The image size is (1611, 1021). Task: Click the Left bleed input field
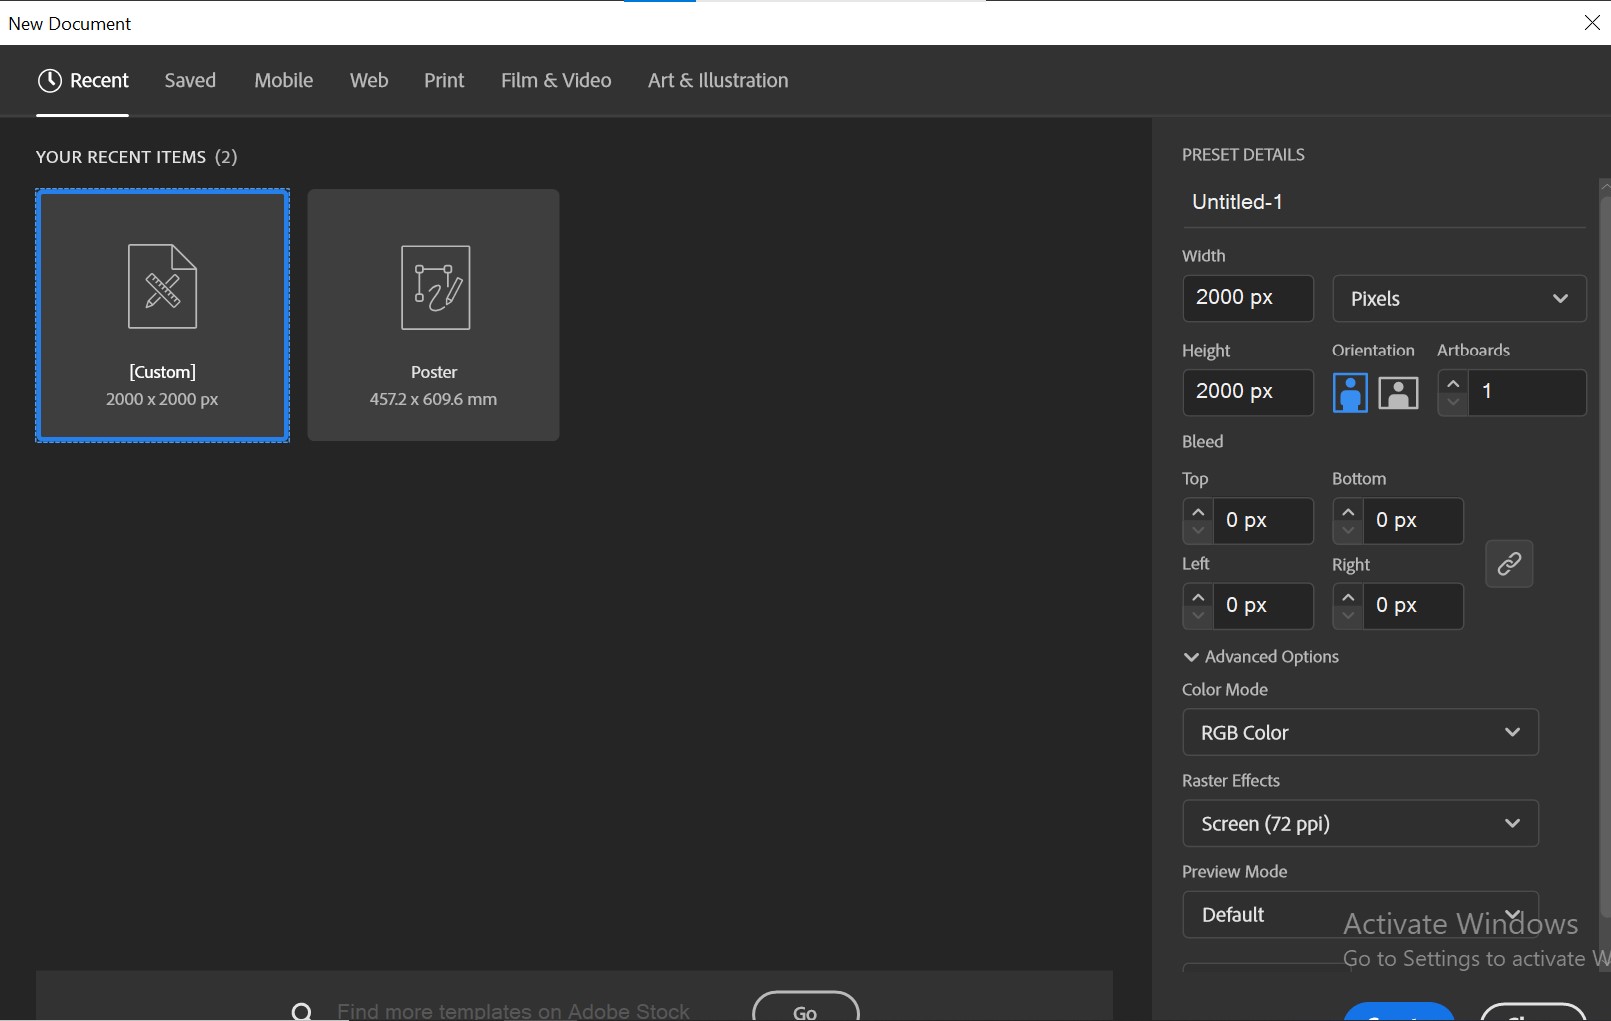pyautogui.click(x=1263, y=606)
